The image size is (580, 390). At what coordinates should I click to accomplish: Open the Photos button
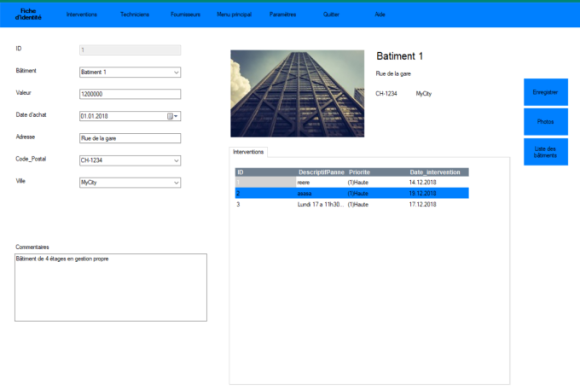pyautogui.click(x=546, y=122)
